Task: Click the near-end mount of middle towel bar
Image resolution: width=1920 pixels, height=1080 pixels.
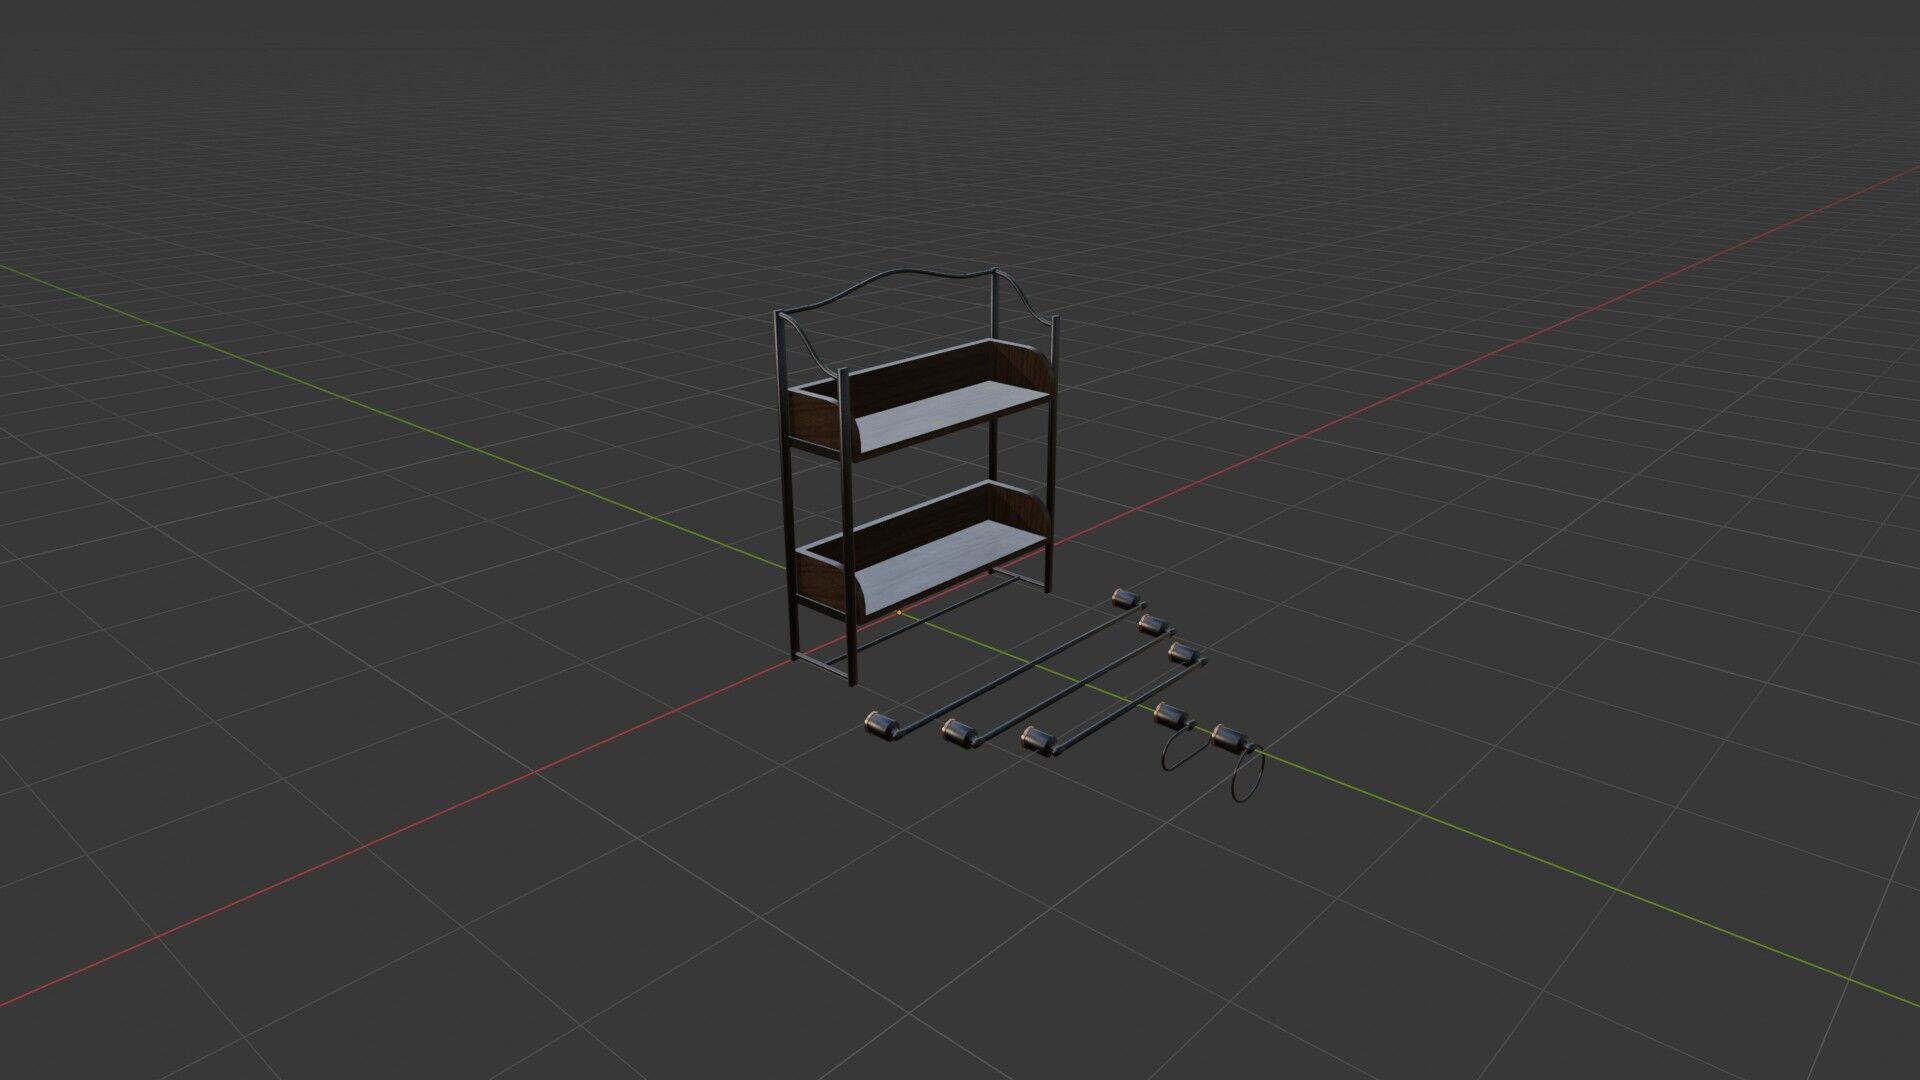Action: point(960,735)
